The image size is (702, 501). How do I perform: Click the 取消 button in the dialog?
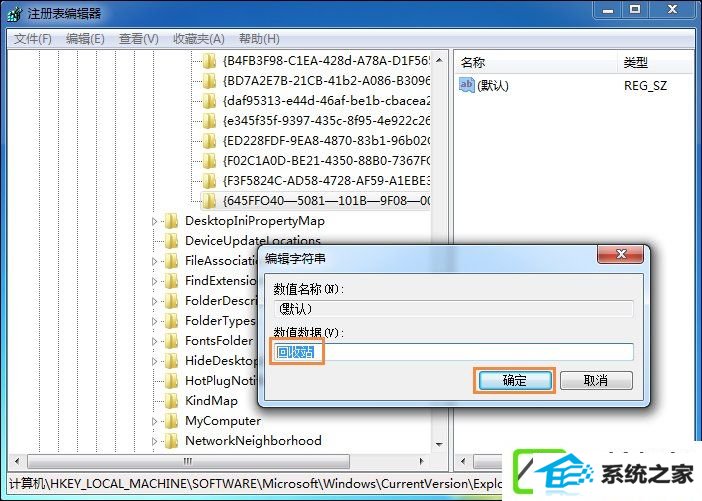(x=596, y=381)
